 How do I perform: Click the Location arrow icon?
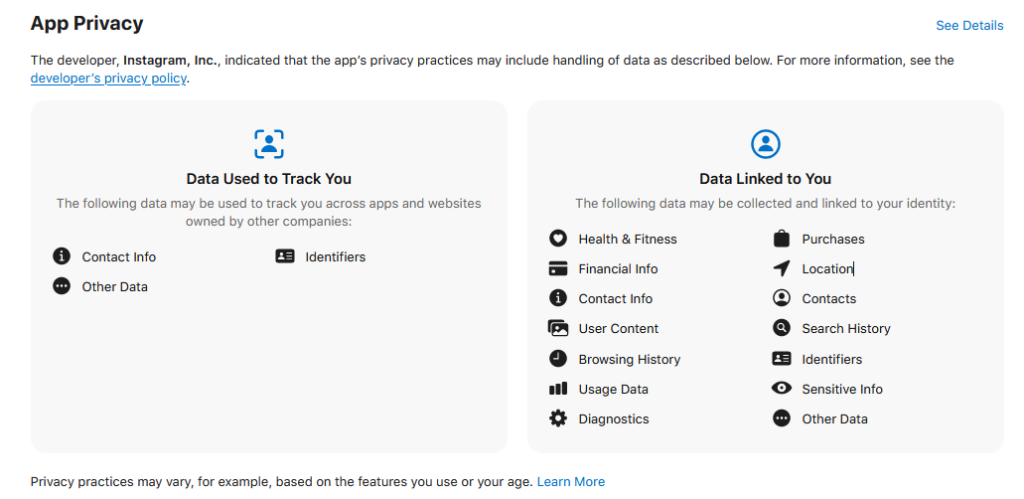tap(782, 269)
